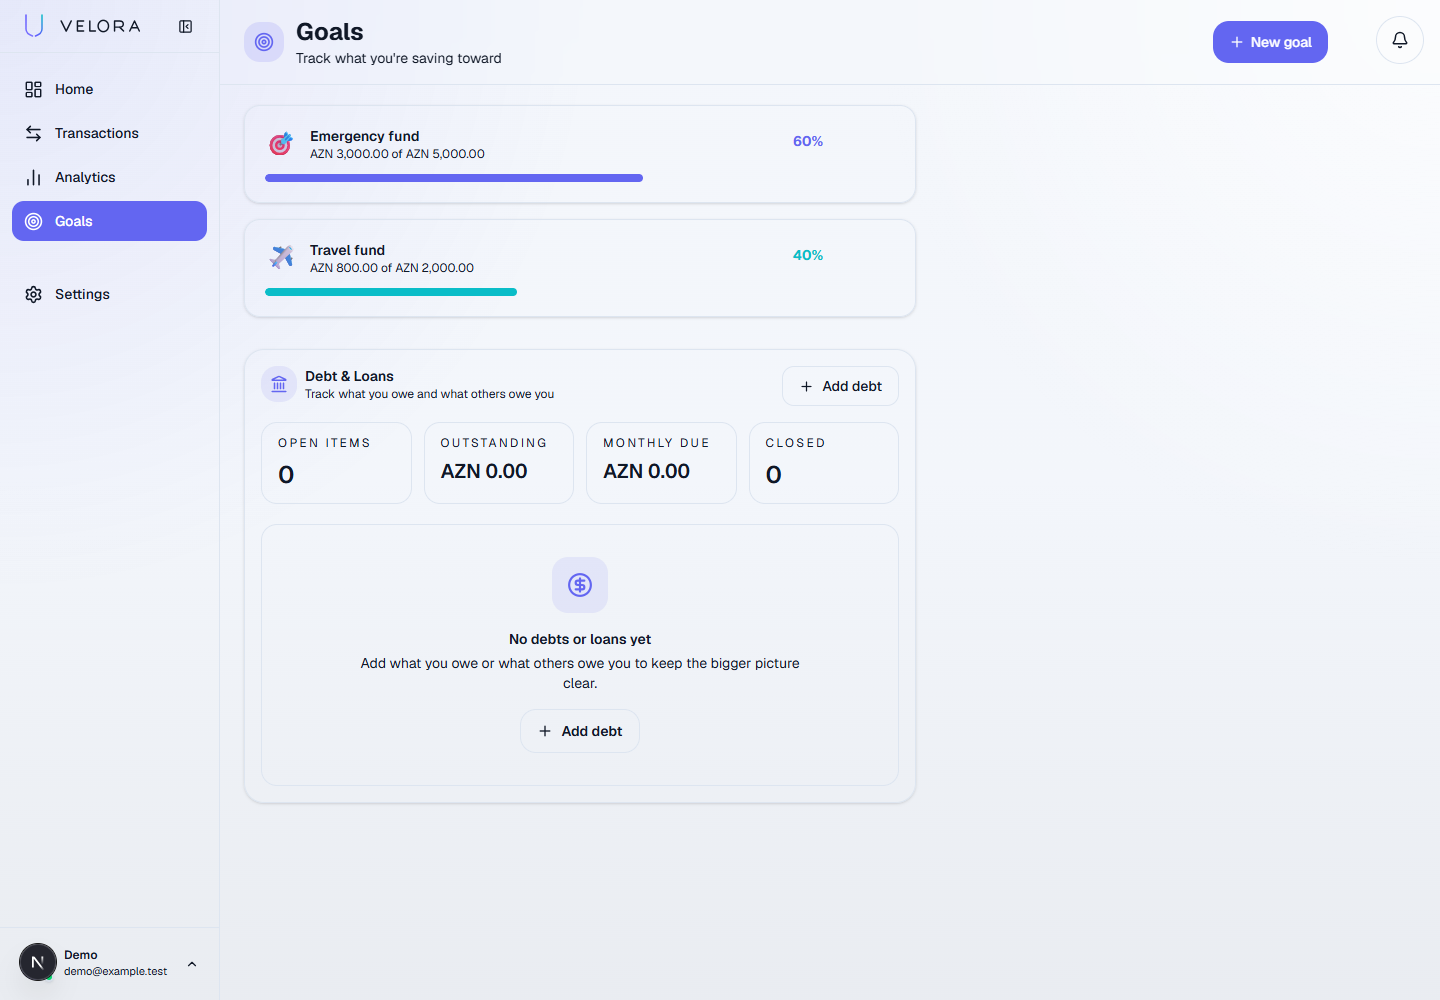Click the demo@example.test email text
This screenshot has height=1000, width=1440.
(116, 971)
